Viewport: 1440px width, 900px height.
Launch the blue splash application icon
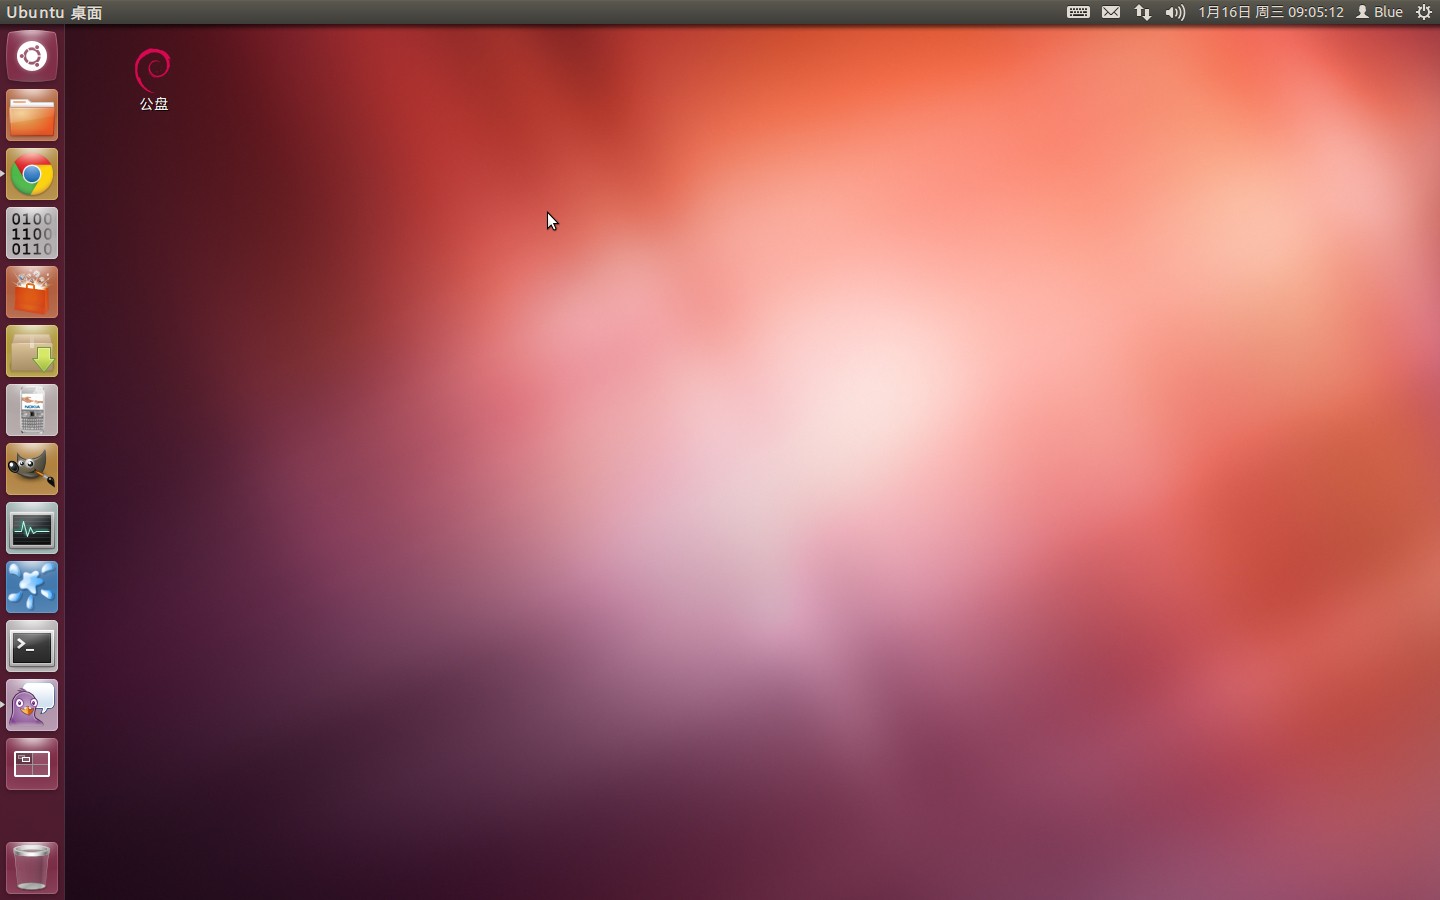coord(32,587)
